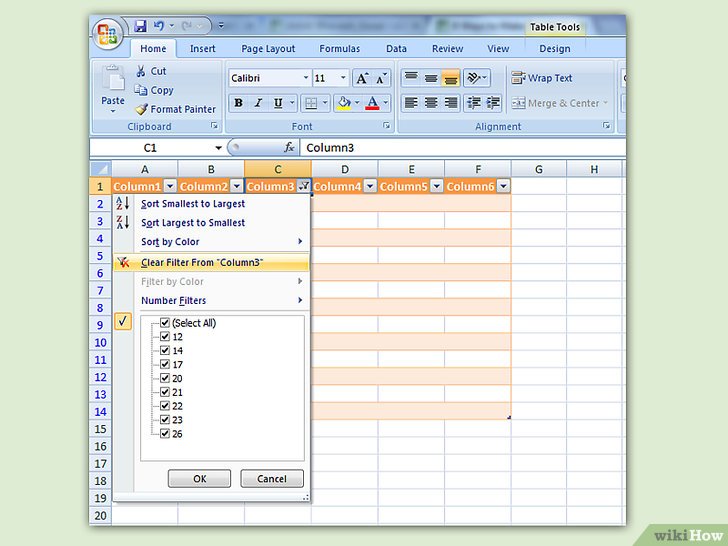Activate Format Painter brush
Screen dimensions: 728x546
(x=176, y=109)
